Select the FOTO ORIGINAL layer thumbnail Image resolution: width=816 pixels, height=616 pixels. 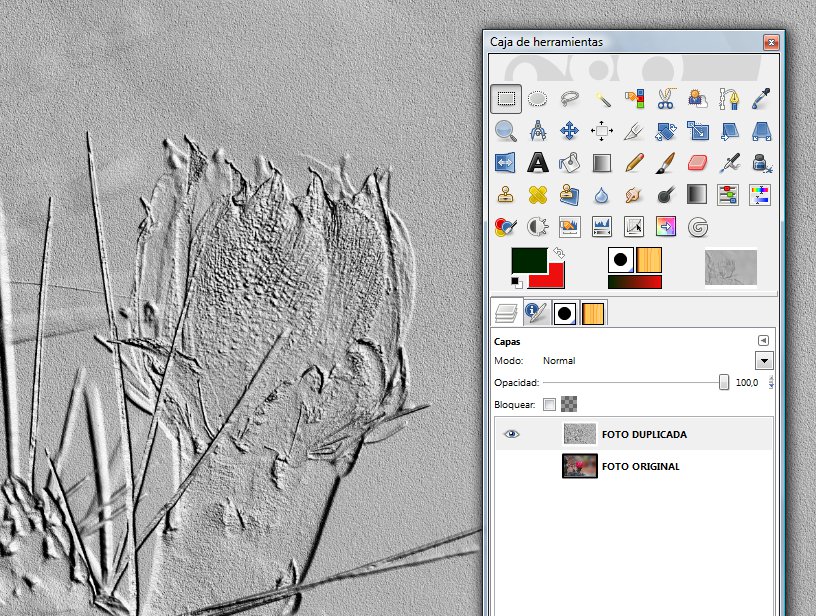pyautogui.click(x=579, y=466)
